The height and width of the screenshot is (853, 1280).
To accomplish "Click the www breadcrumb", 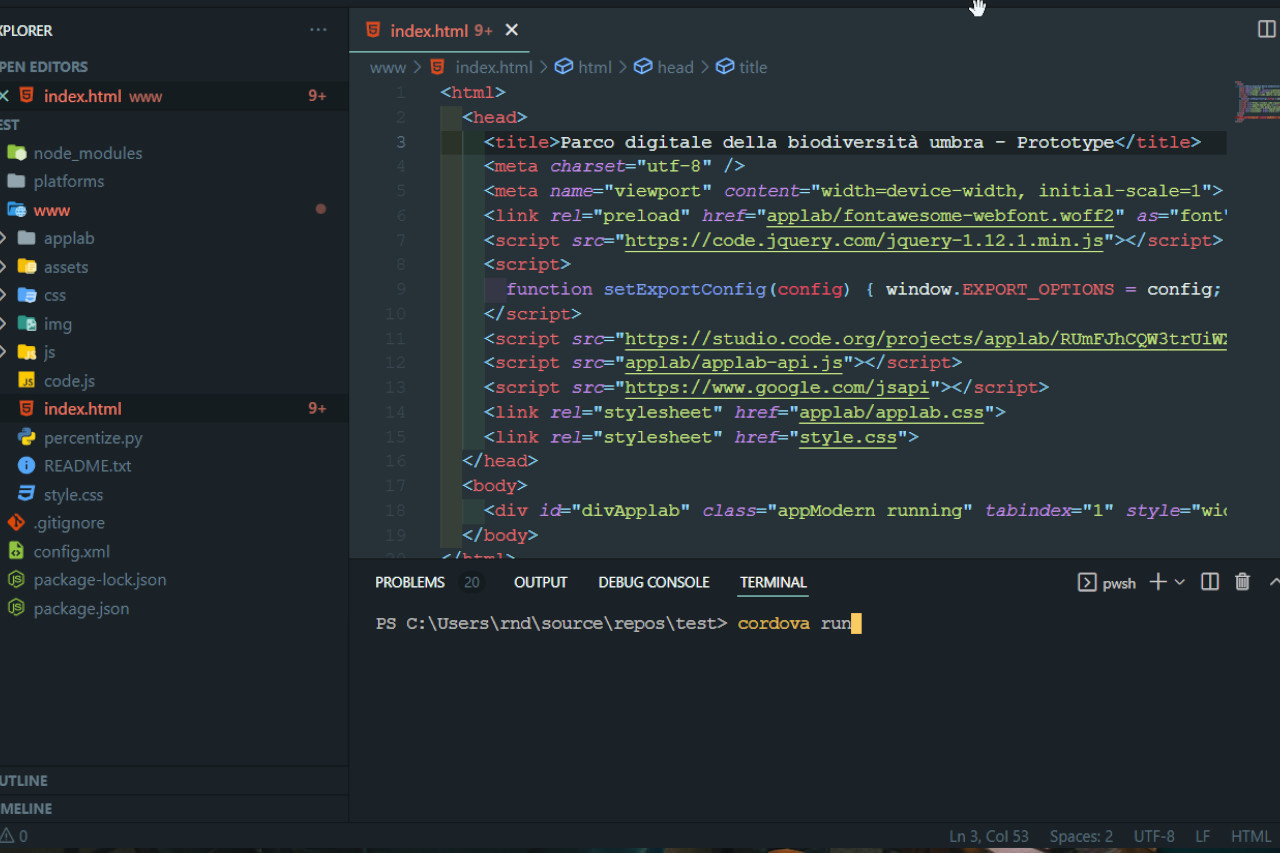I will (x=388, y=68).
